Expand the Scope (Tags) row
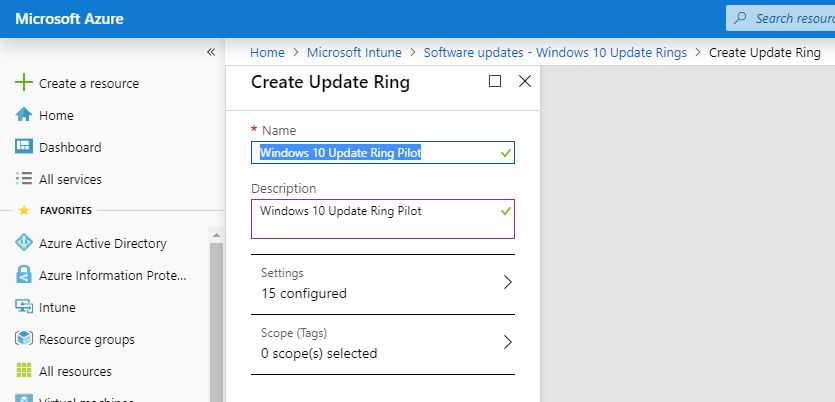This screenshot has height=402, width=835. pos(383,344)
